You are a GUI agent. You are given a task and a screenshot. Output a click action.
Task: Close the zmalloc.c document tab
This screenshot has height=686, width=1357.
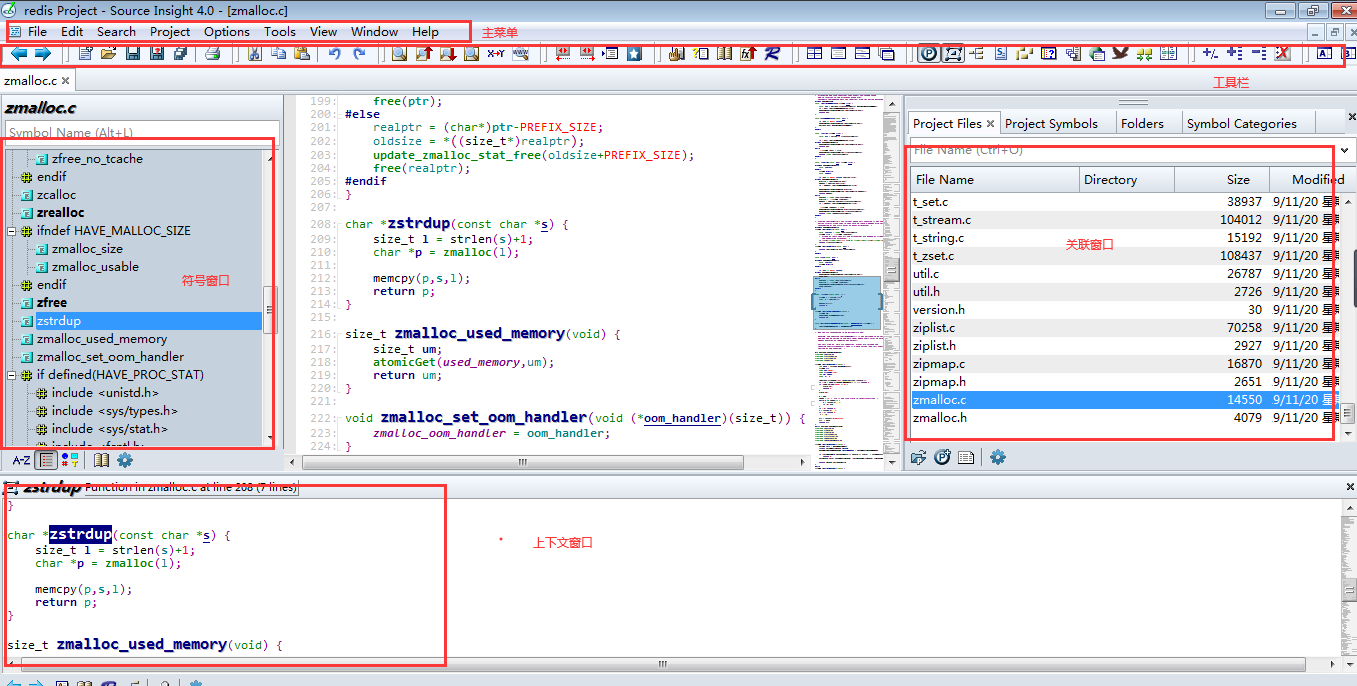[x=65, y=80]
